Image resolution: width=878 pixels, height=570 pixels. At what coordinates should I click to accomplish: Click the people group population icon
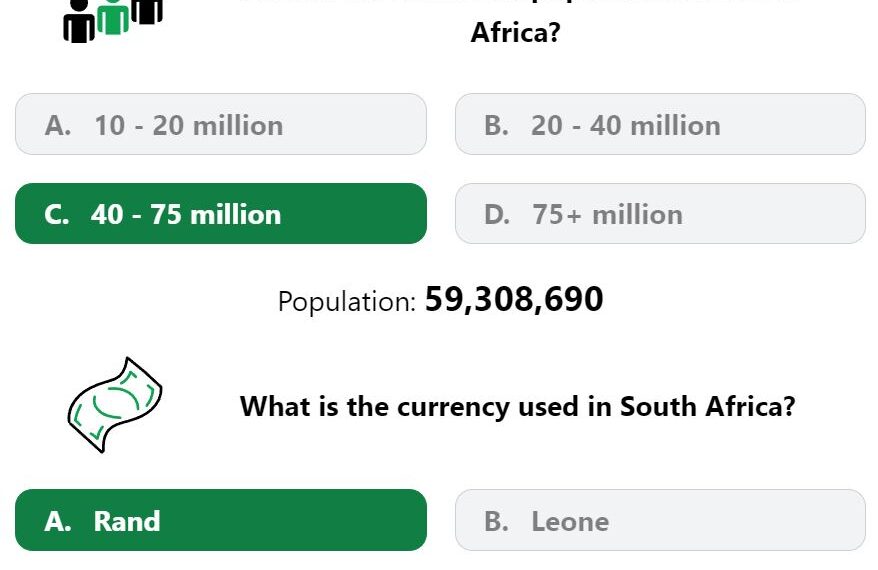coord(113,21)
